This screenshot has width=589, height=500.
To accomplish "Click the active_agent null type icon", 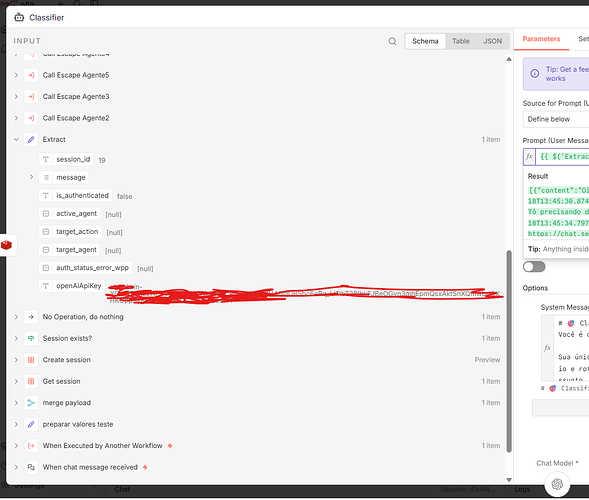I will click(45, 213).
